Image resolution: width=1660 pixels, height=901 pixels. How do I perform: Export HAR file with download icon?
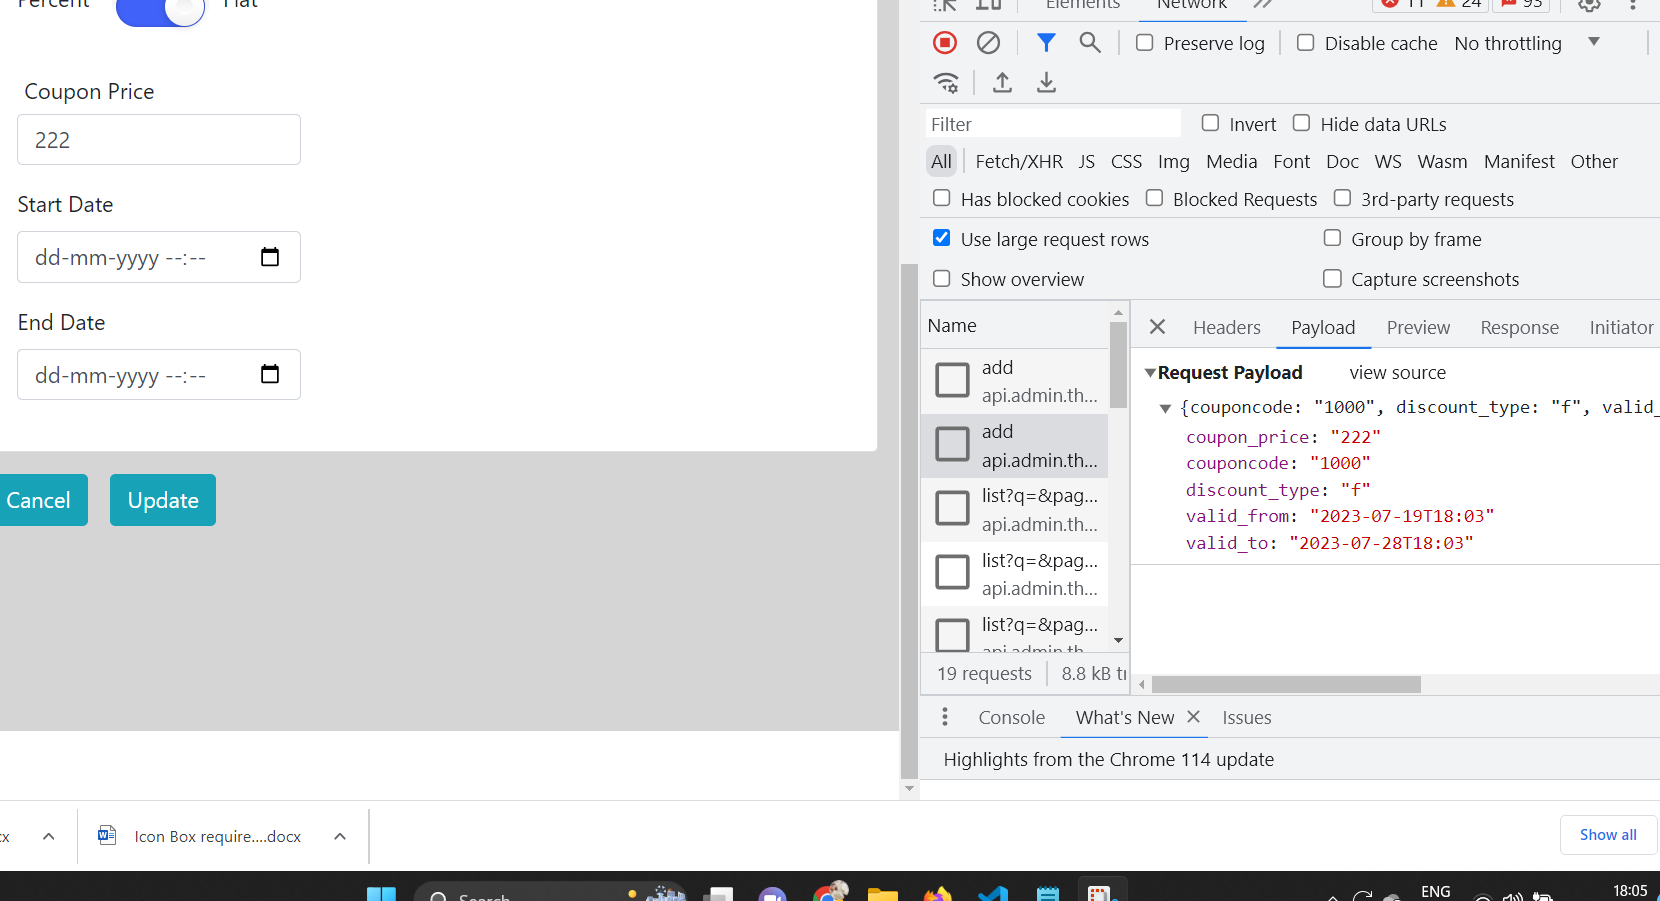coord(1046,83)
